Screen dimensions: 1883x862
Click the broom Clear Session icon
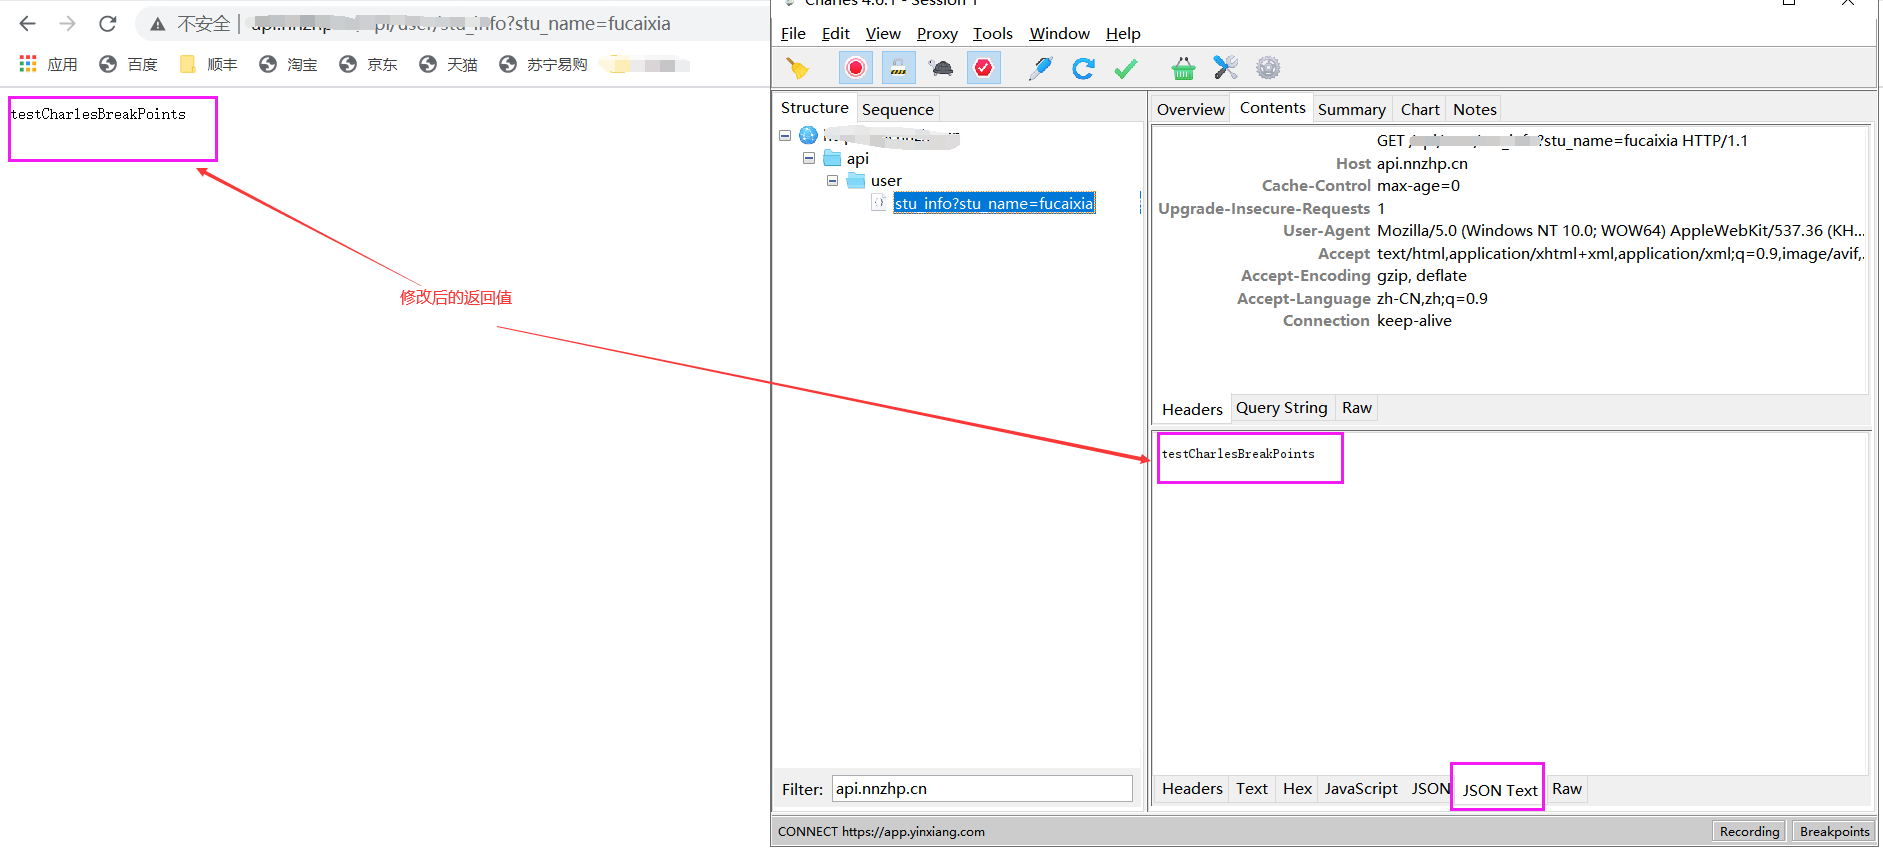tap(798, 68)
